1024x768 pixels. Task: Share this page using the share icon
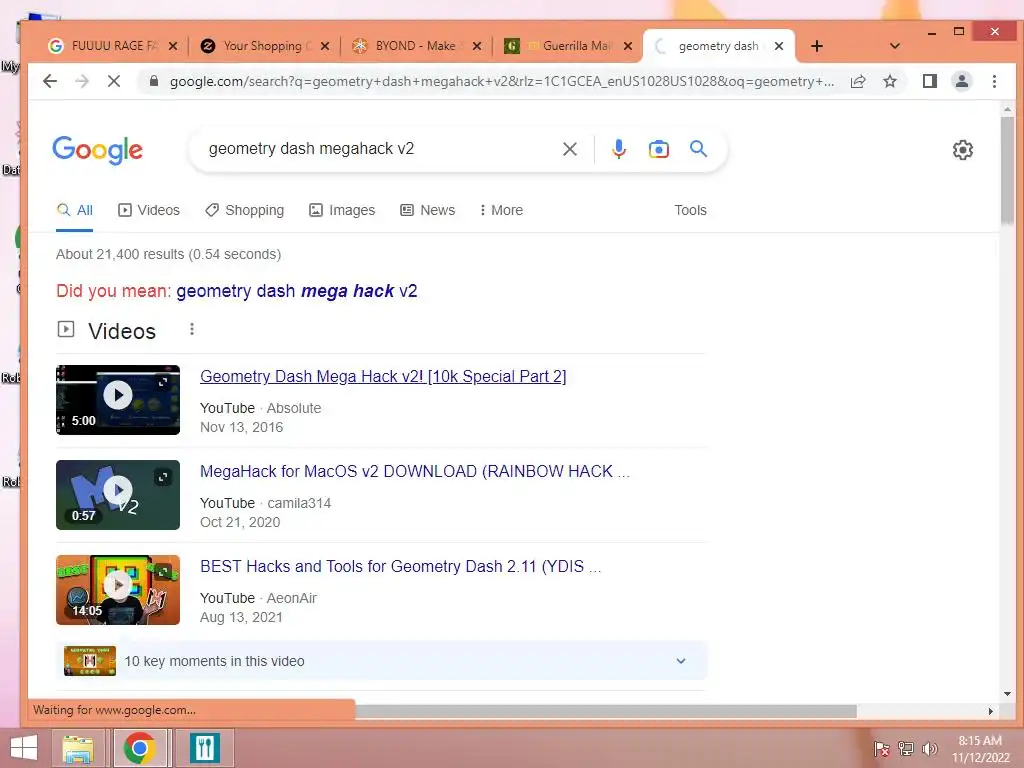858,81
